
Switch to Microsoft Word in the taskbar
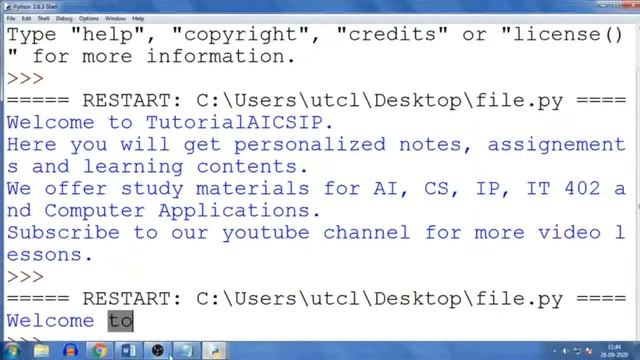[x=128, y=351]
